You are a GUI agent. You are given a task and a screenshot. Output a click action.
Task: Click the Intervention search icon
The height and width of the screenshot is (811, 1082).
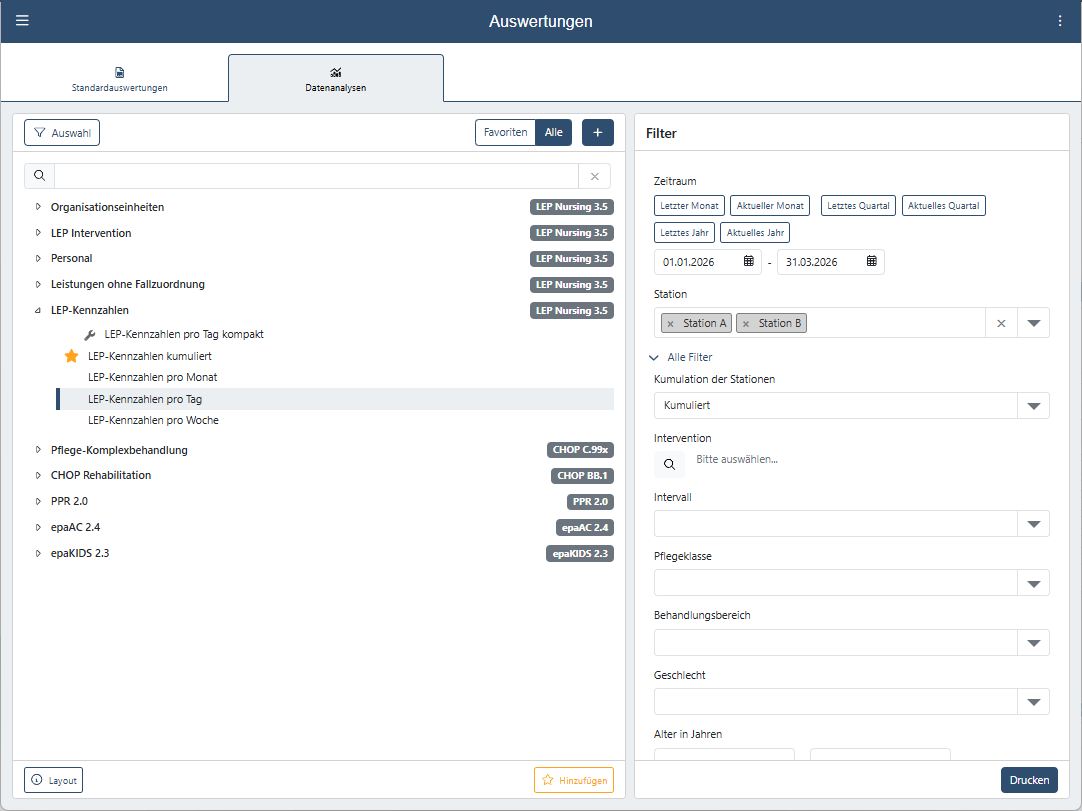(x=670, y=464)
